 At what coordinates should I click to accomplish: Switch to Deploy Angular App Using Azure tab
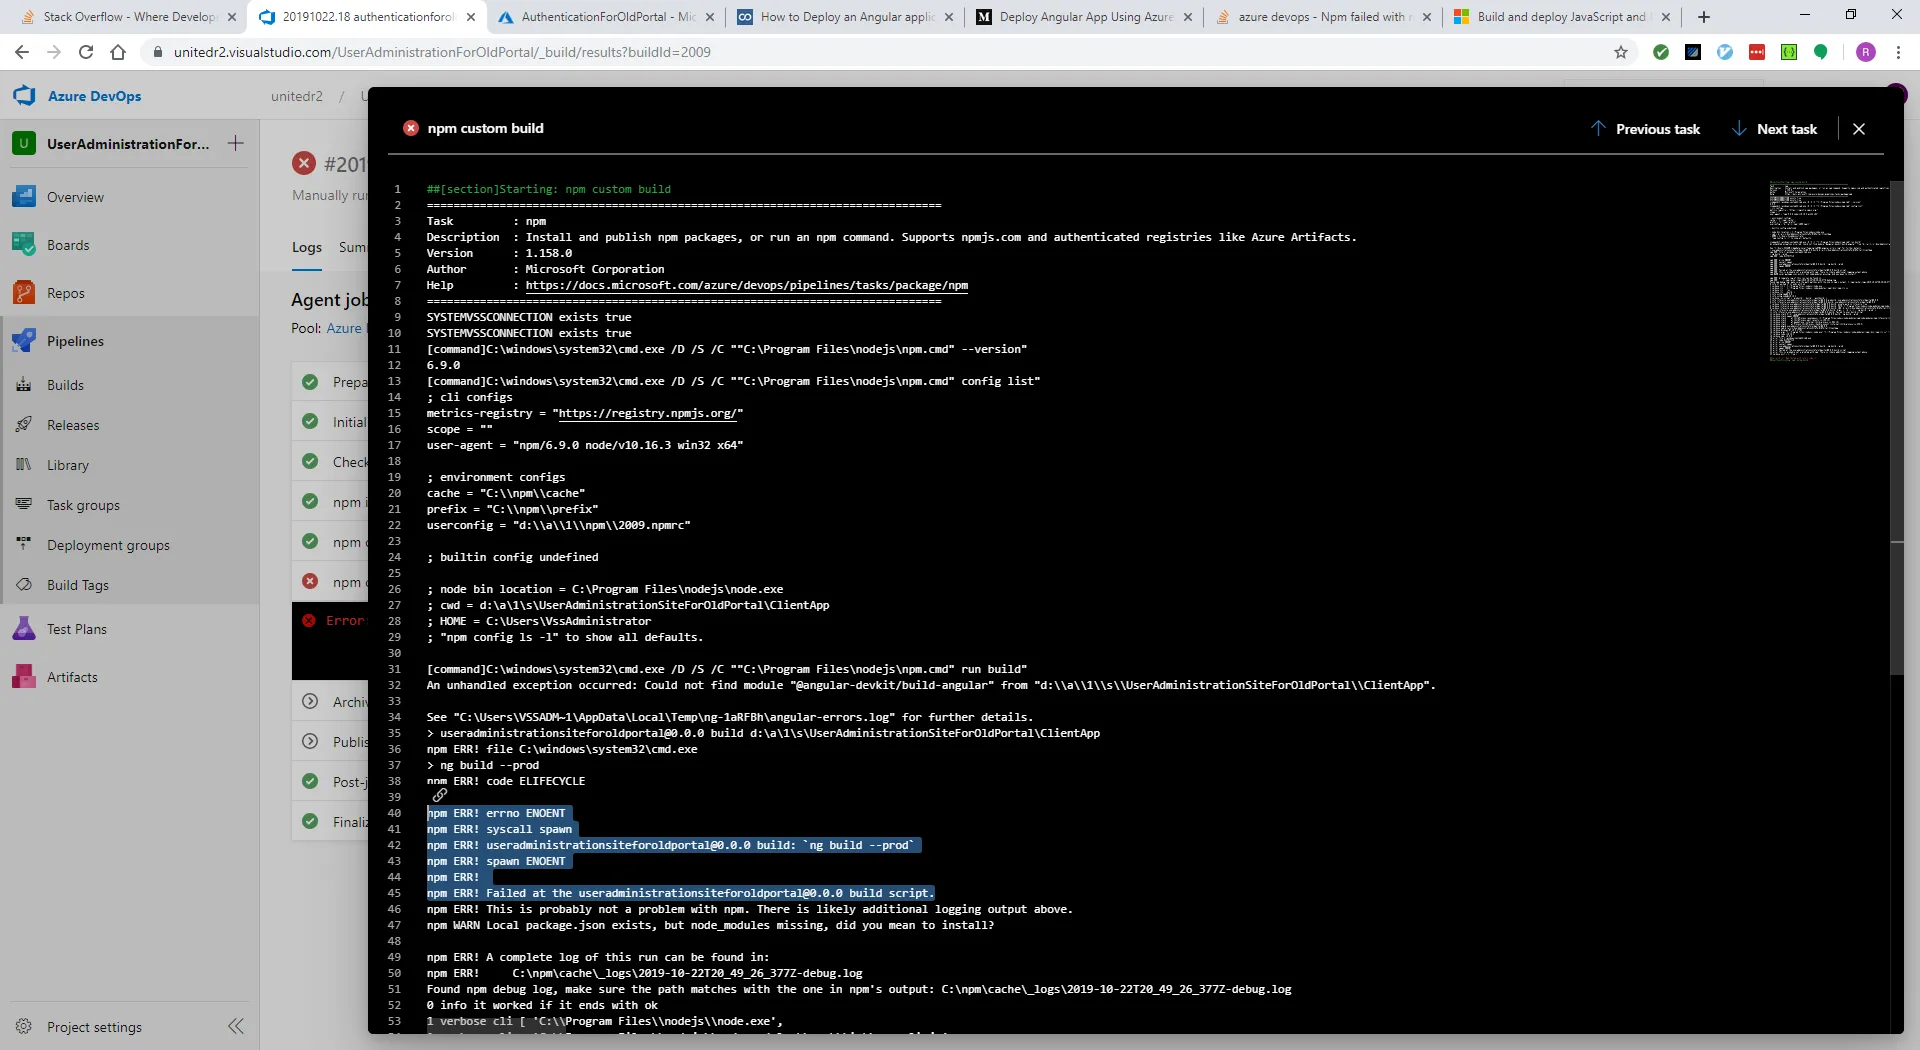tap(1085, 16)
